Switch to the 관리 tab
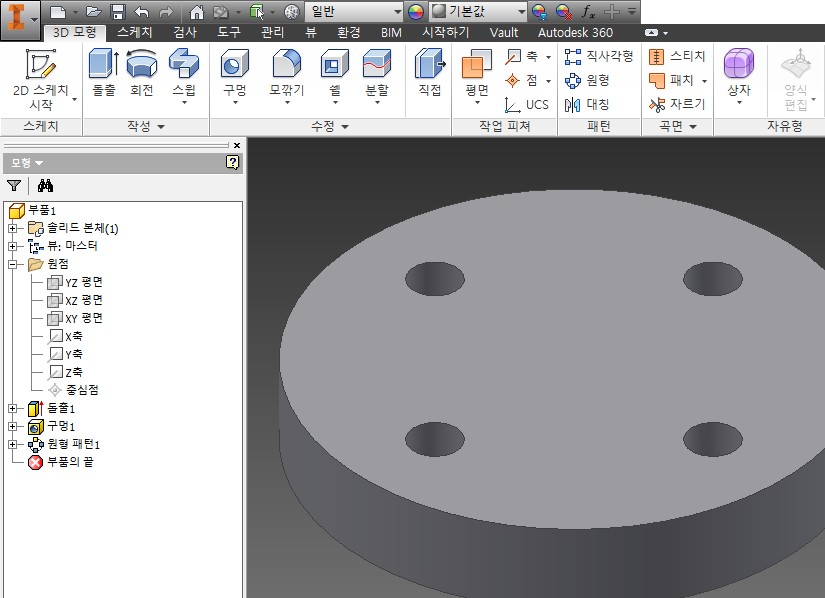825x598 pixels. [273, 33]
